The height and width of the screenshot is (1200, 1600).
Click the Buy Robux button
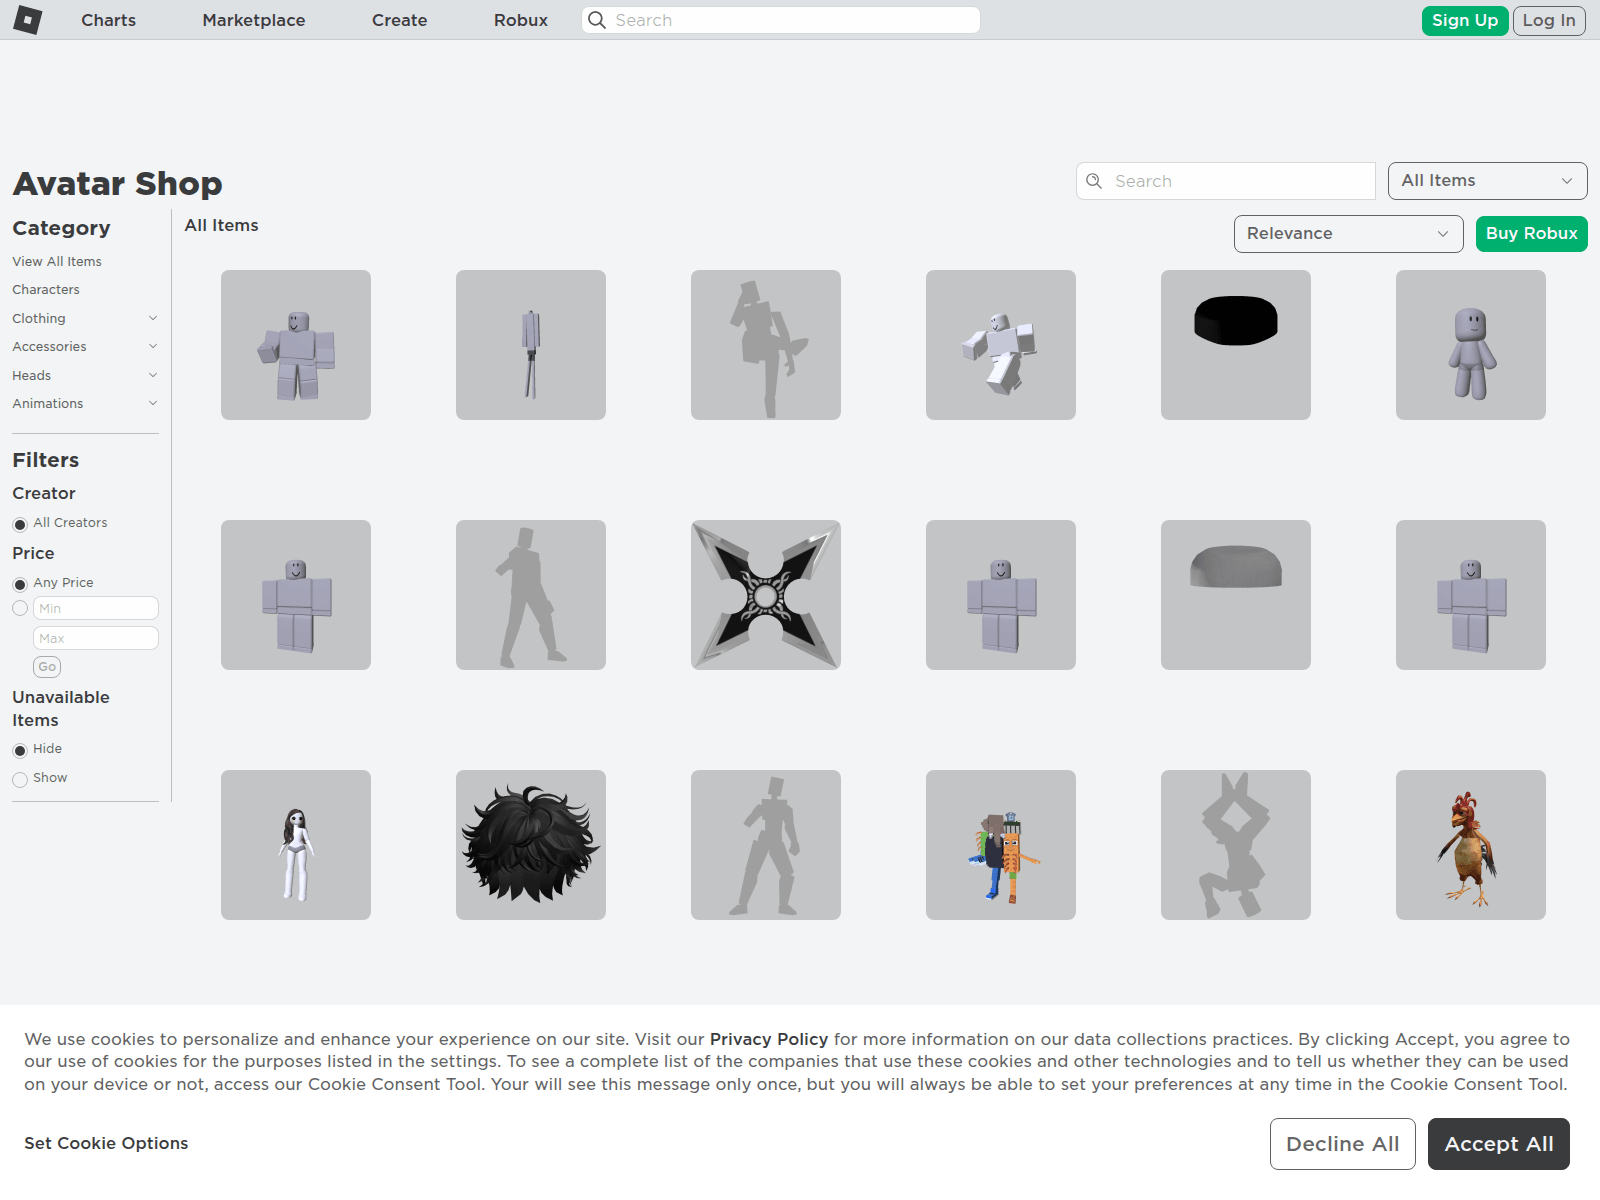click(x=1531, y=234)
